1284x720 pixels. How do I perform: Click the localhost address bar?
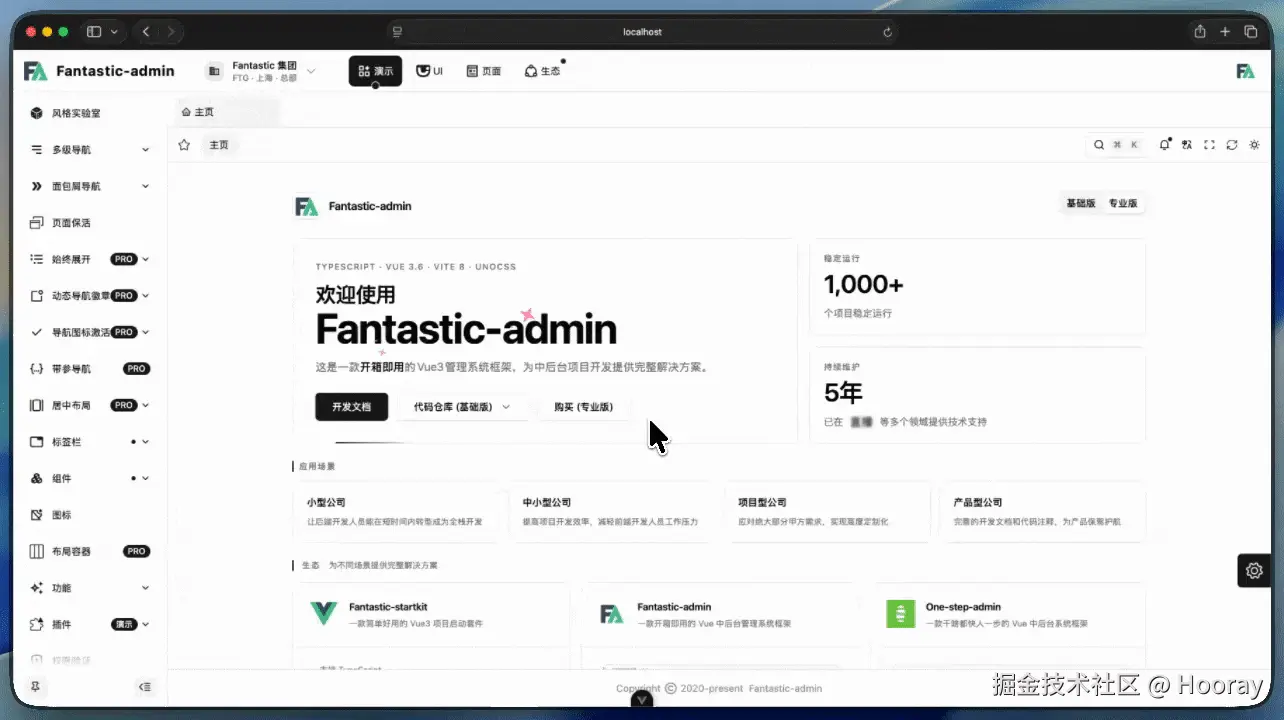(x=642, y=32)
